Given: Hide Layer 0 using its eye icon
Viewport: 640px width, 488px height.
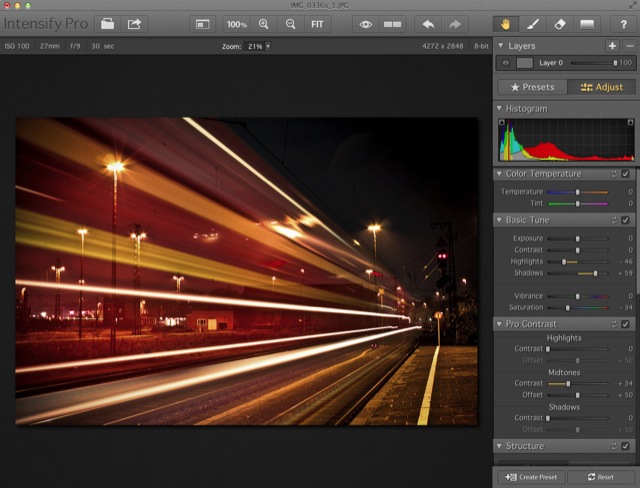Looking at the screenshot, I should tap(506, 63).
